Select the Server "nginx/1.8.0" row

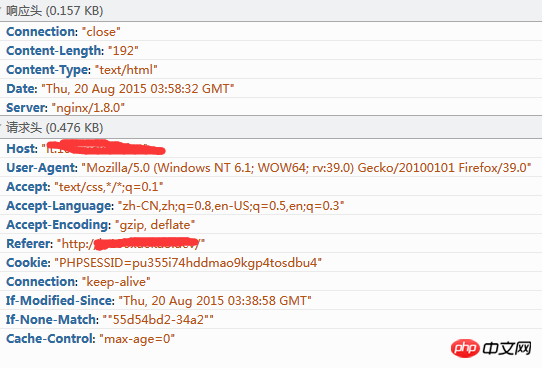click(271, 107)
